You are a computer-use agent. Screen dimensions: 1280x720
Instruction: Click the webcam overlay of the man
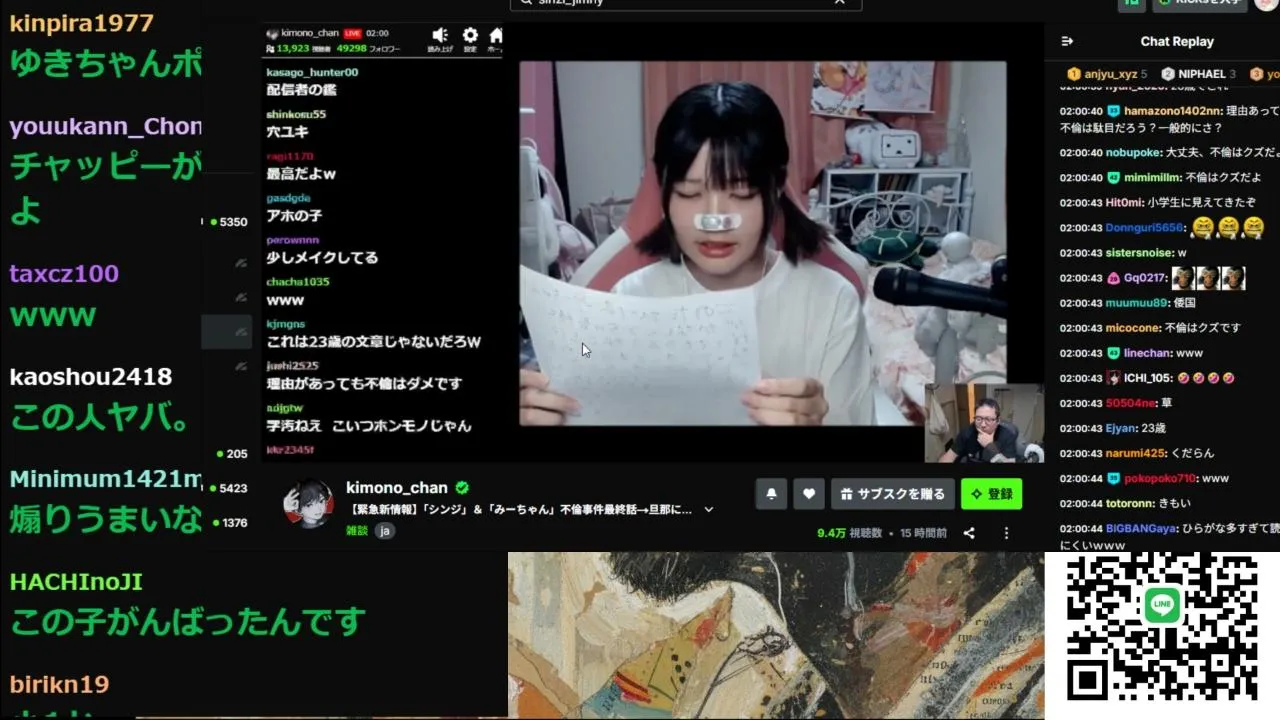pyautogui.click(x=984, y=423)
